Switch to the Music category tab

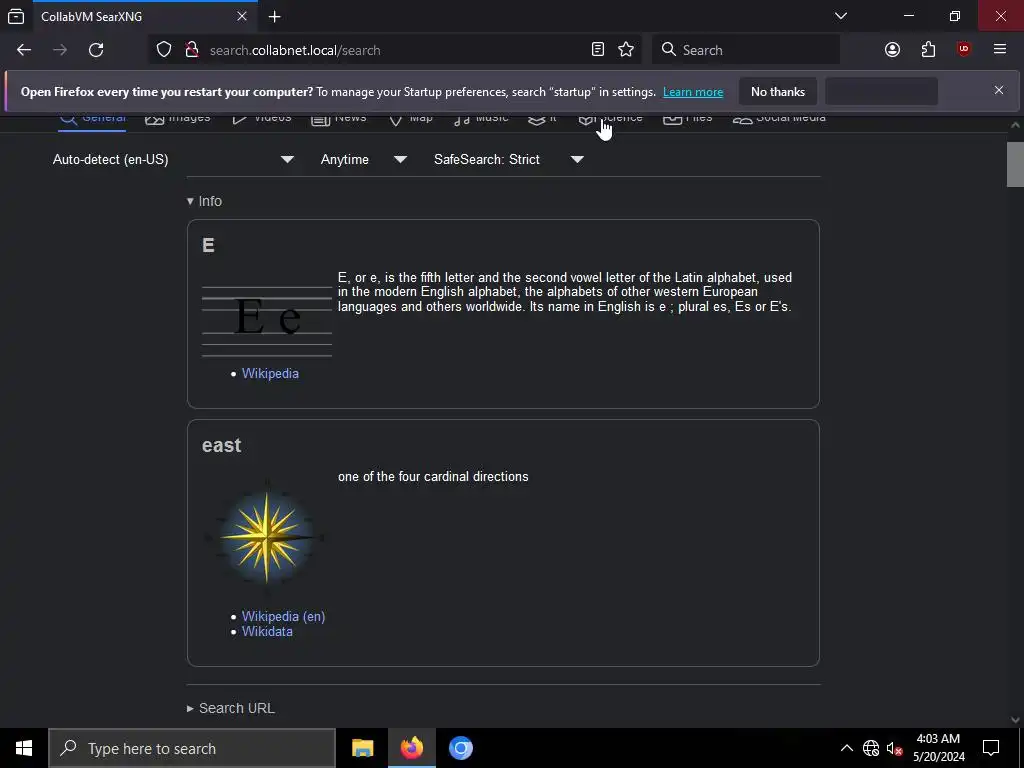click(481, 119)
